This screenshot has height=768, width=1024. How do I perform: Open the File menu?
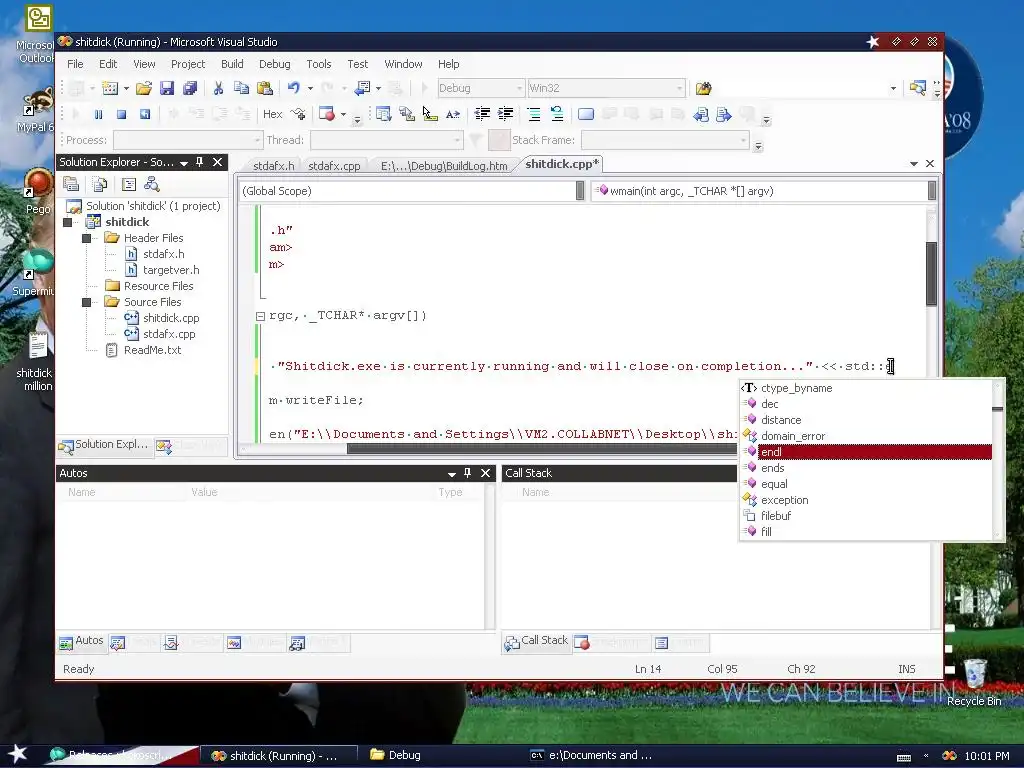[x=75, y=64]
